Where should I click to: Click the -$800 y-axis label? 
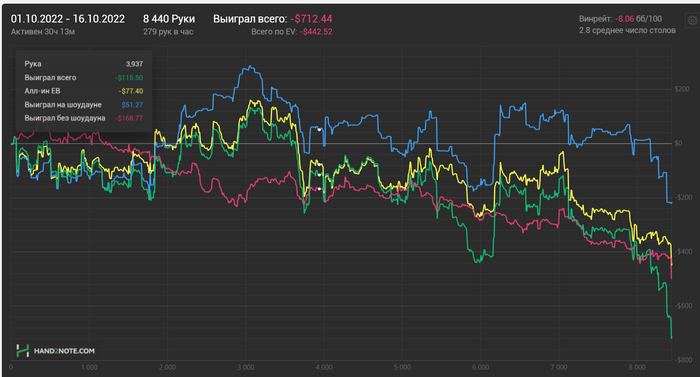pos(683,360)
